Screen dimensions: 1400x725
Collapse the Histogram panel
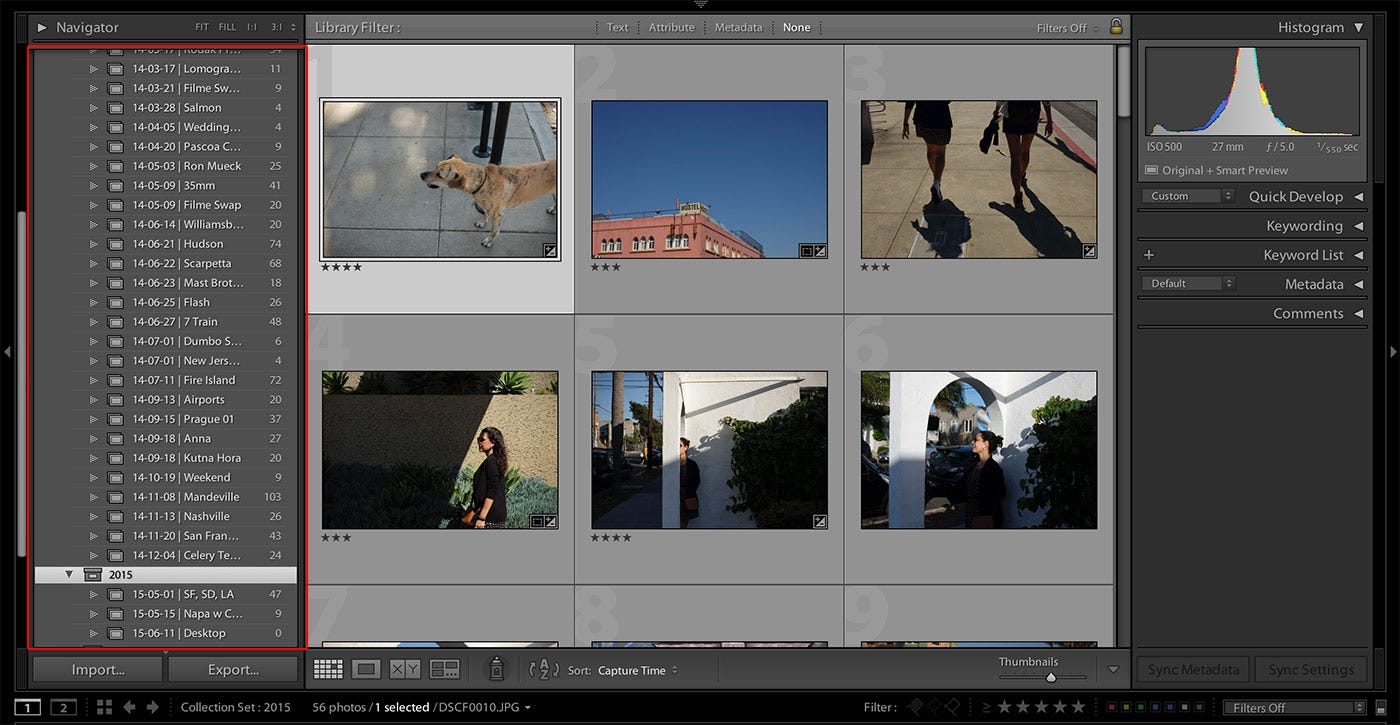click(1358, 27)
